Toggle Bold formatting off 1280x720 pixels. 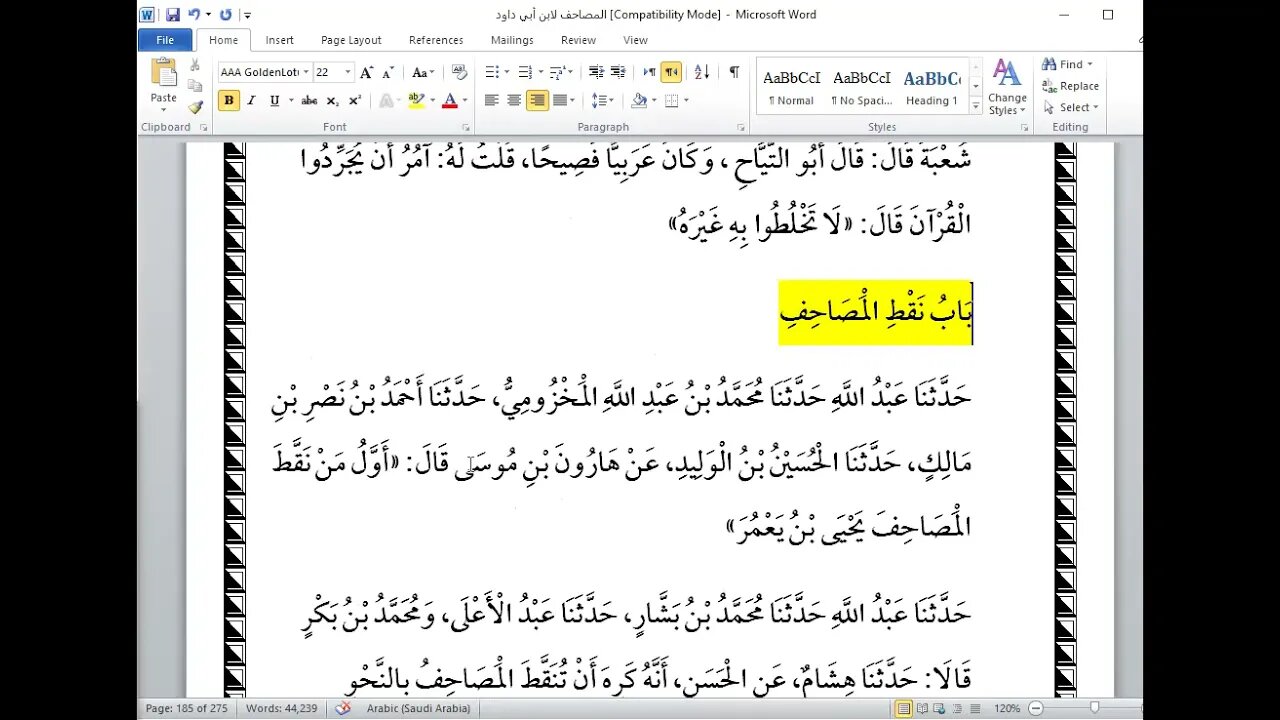(228, 100)
